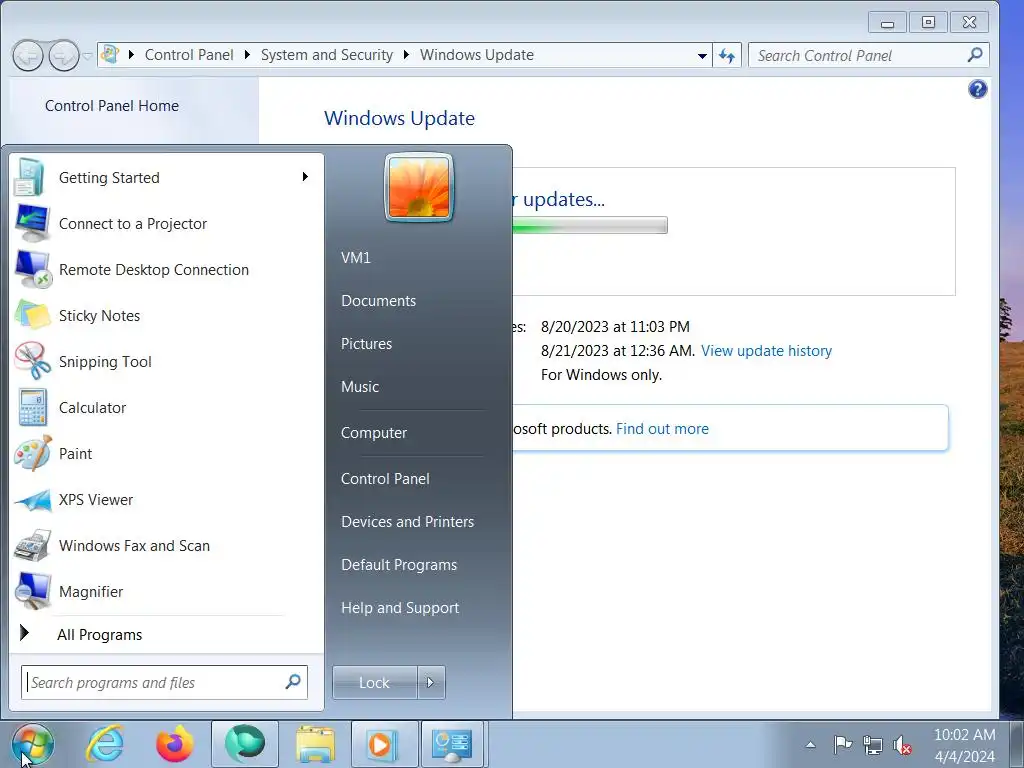Click the Control Panel icon in address bar
This screenshot has width=1024, height=768.
110,55
